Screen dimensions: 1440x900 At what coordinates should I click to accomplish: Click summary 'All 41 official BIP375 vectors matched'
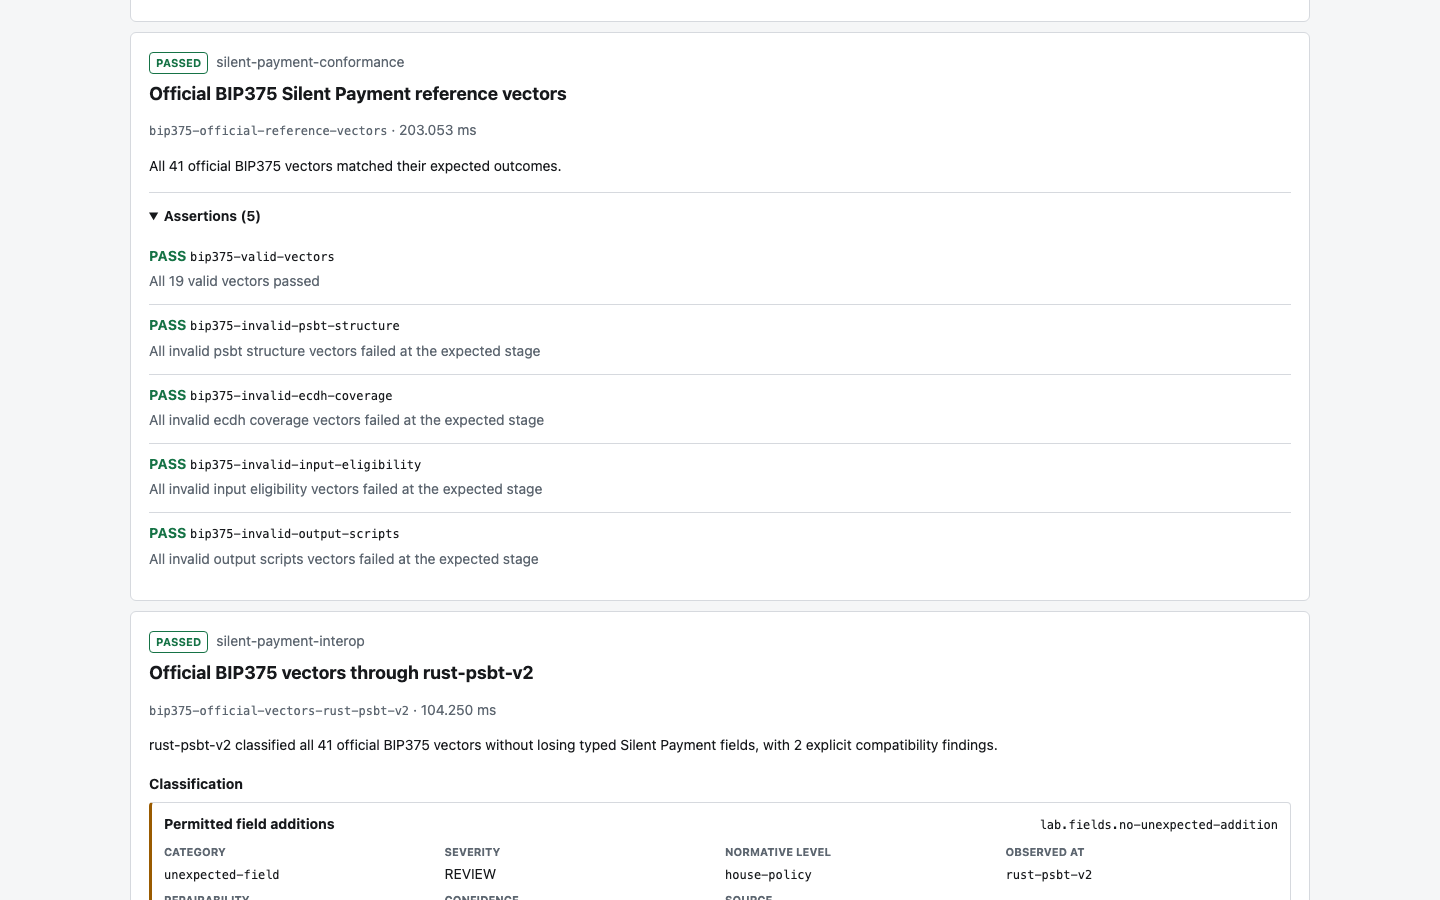(x=355, y=166)
